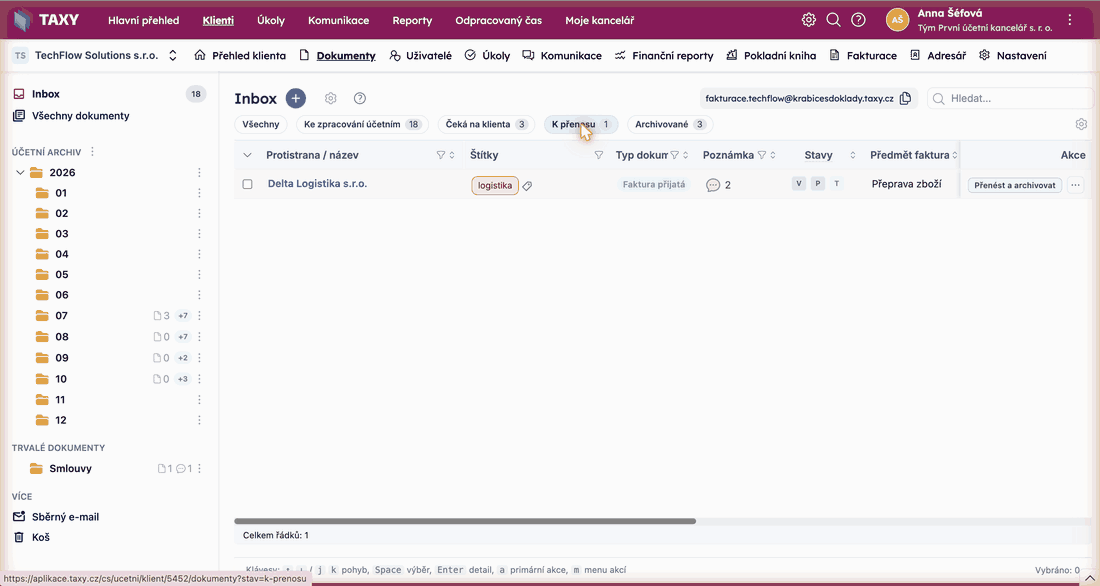Add a new document with the plus button
Screen dimensions: 1100x586
296,98
